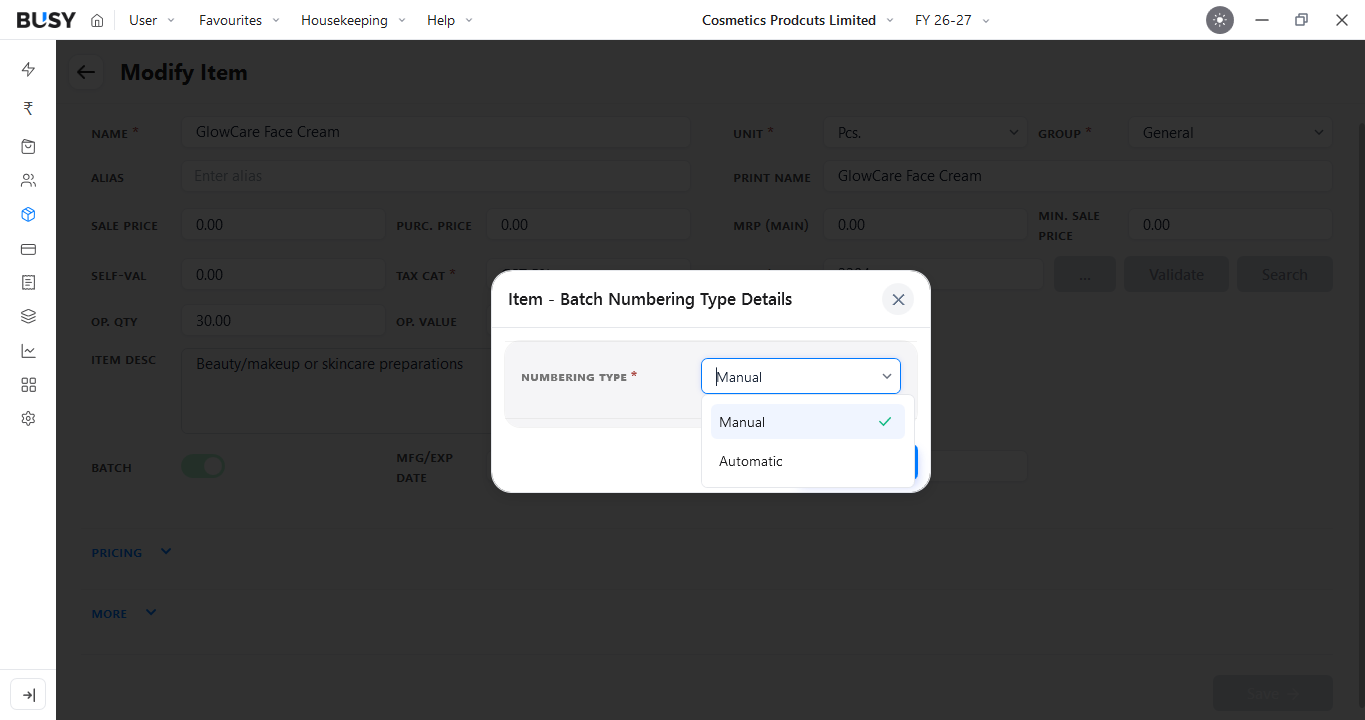Click the Print Name field
Image resolution: width=1365 pixels, height=720 pixels.
point(1078,176)
